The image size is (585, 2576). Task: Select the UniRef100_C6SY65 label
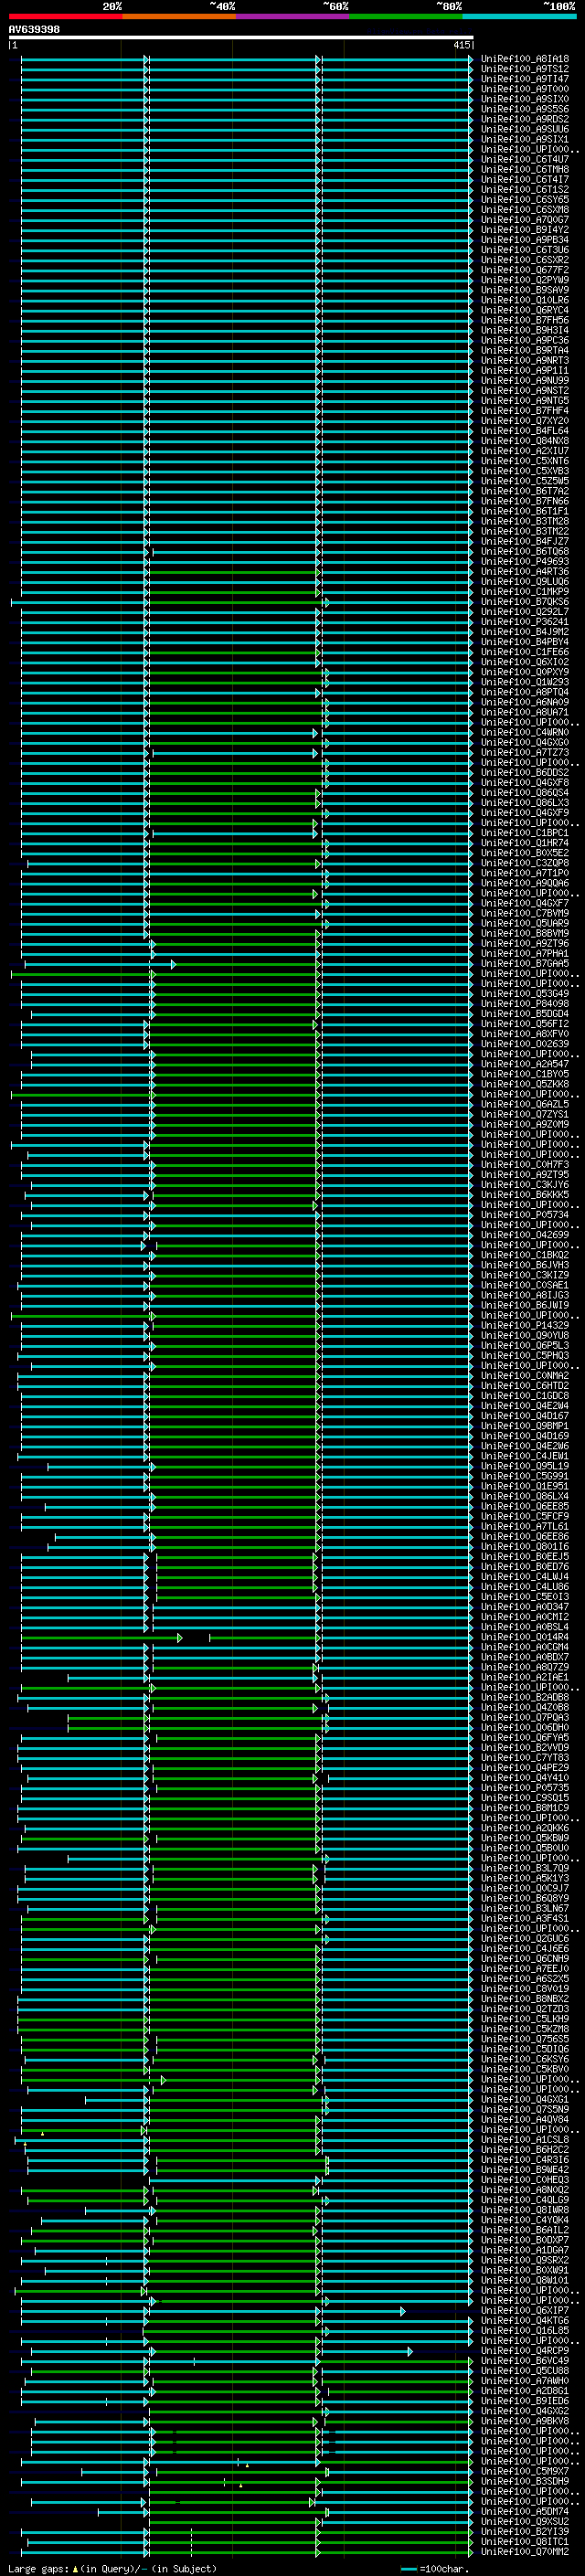click(525, 199)
